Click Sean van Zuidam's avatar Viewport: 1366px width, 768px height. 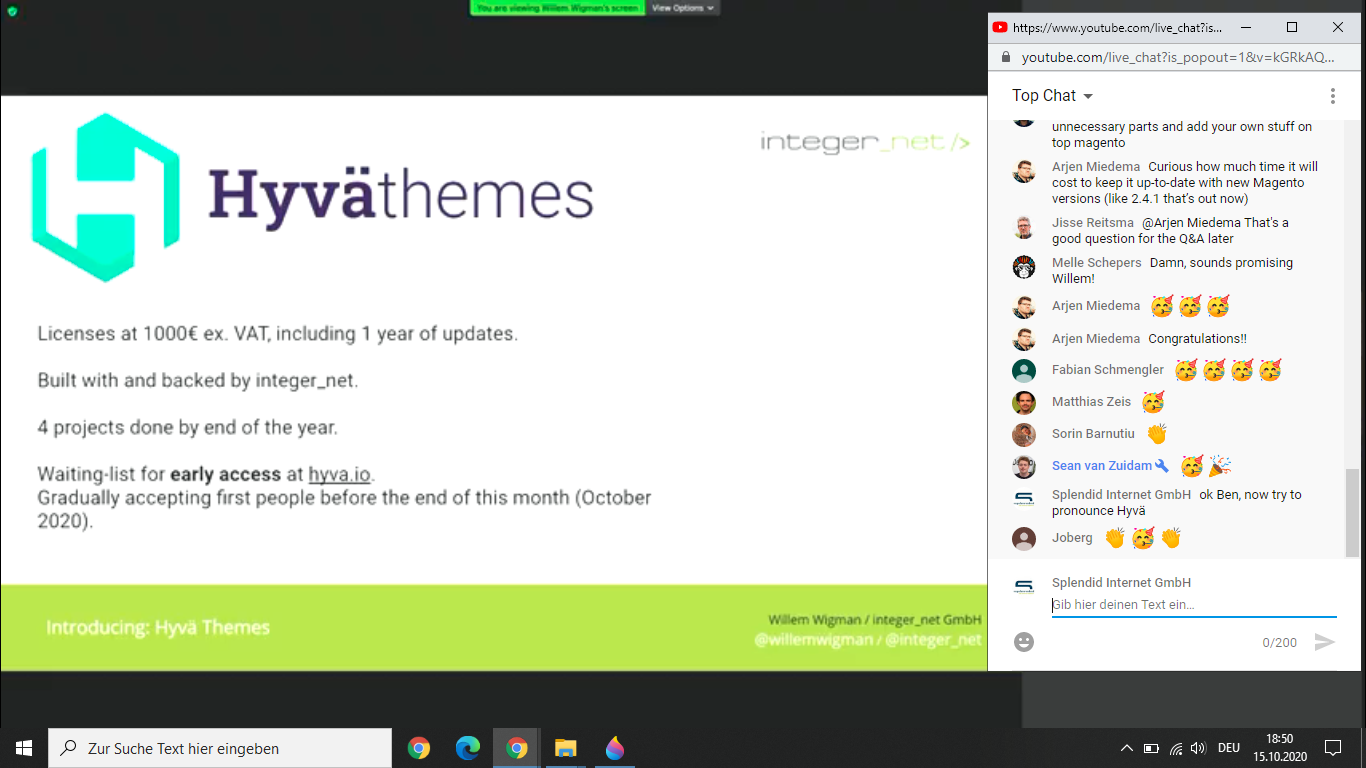pyautogui.click(x=1024, y=467)
